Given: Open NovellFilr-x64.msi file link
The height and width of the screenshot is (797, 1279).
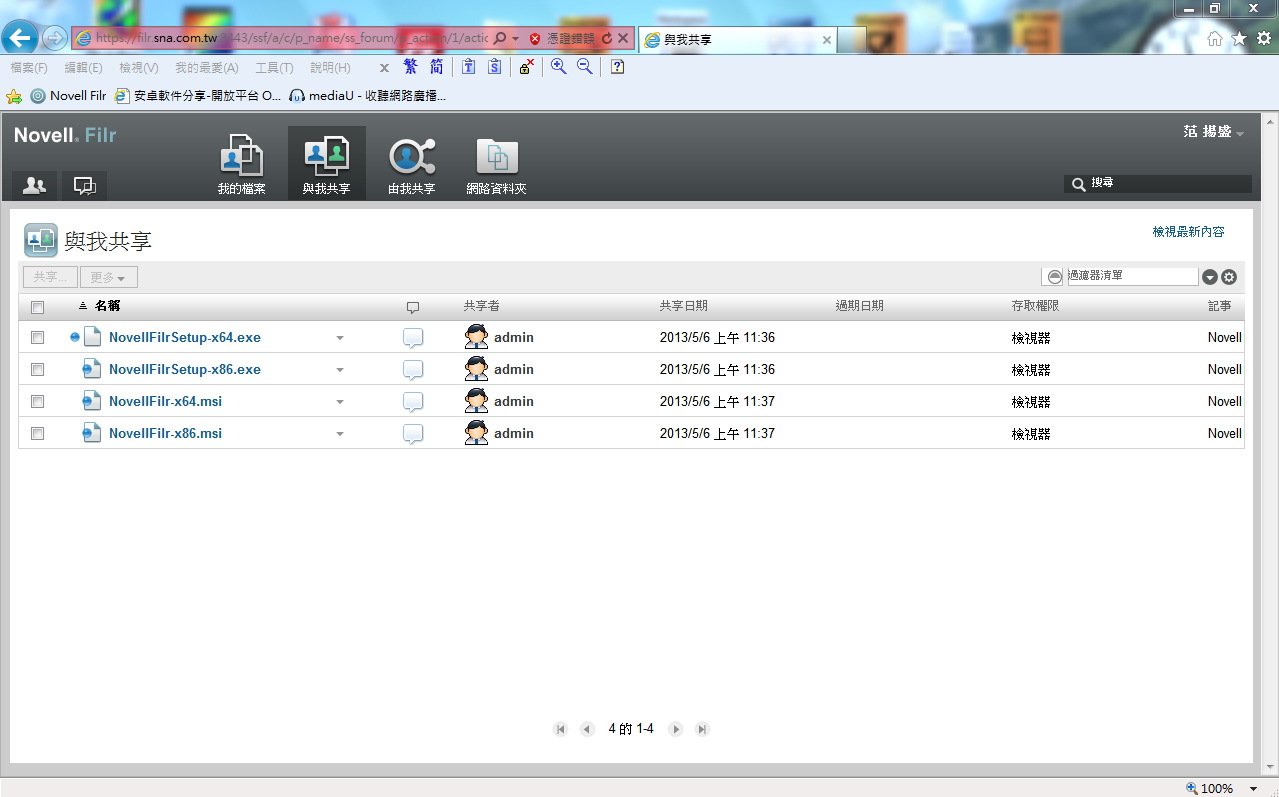Looking at the screenshot, I should (x=165, y=402).
